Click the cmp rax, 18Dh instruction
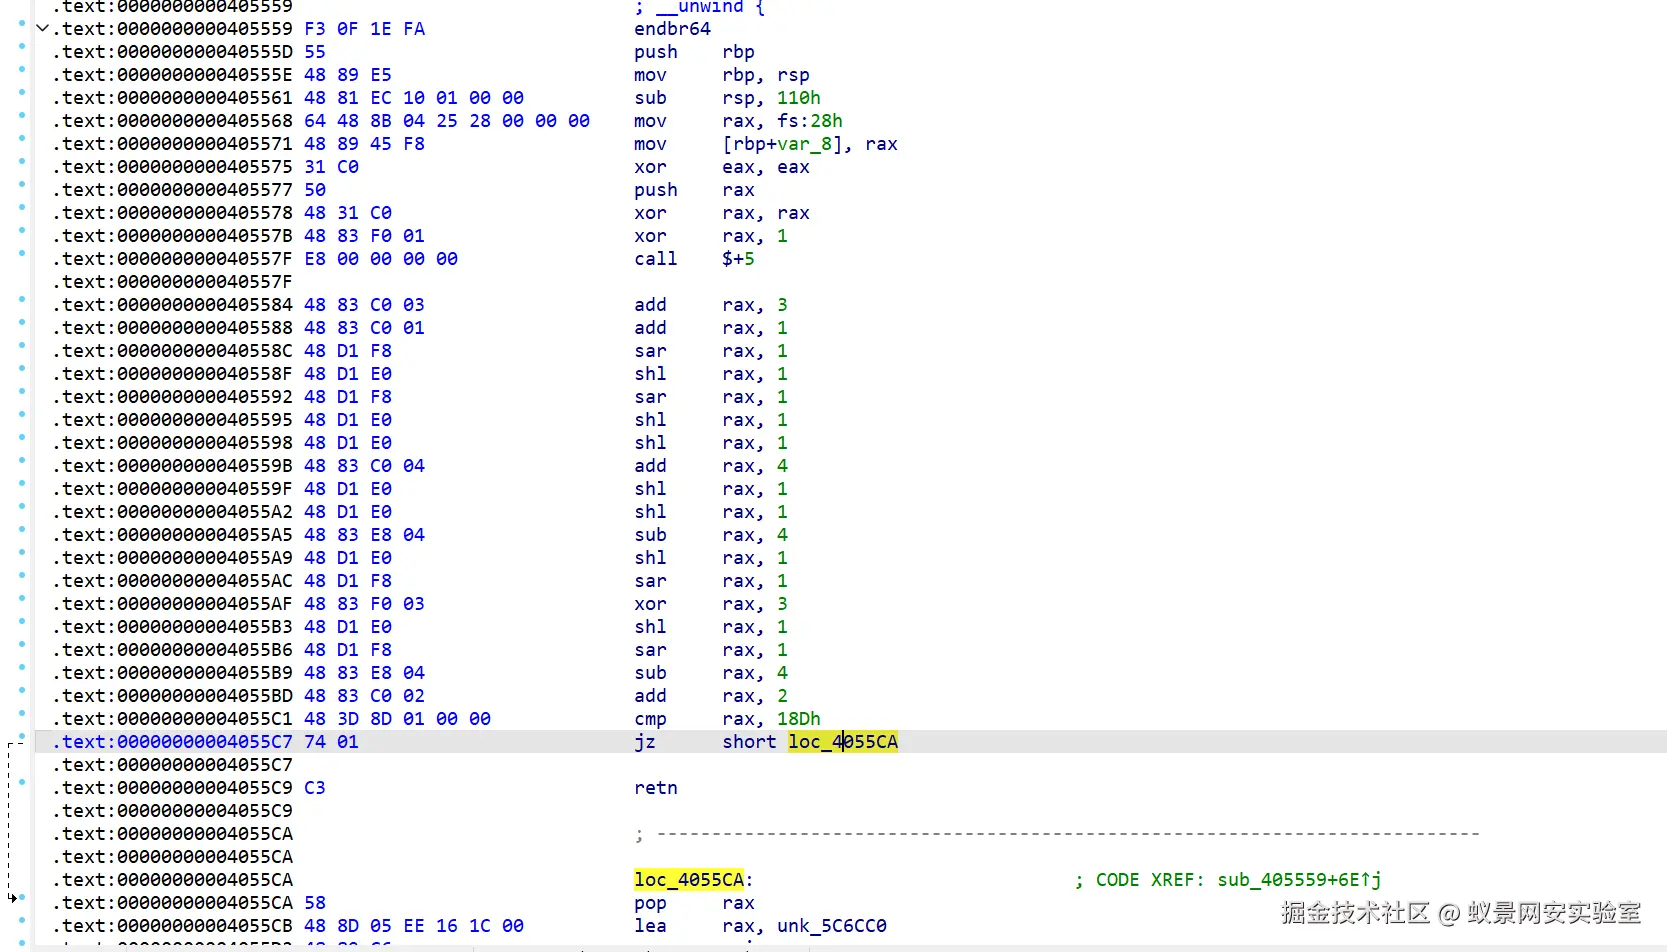The width and height of the screenshot is (1667, 952). [x=727, y=719]
